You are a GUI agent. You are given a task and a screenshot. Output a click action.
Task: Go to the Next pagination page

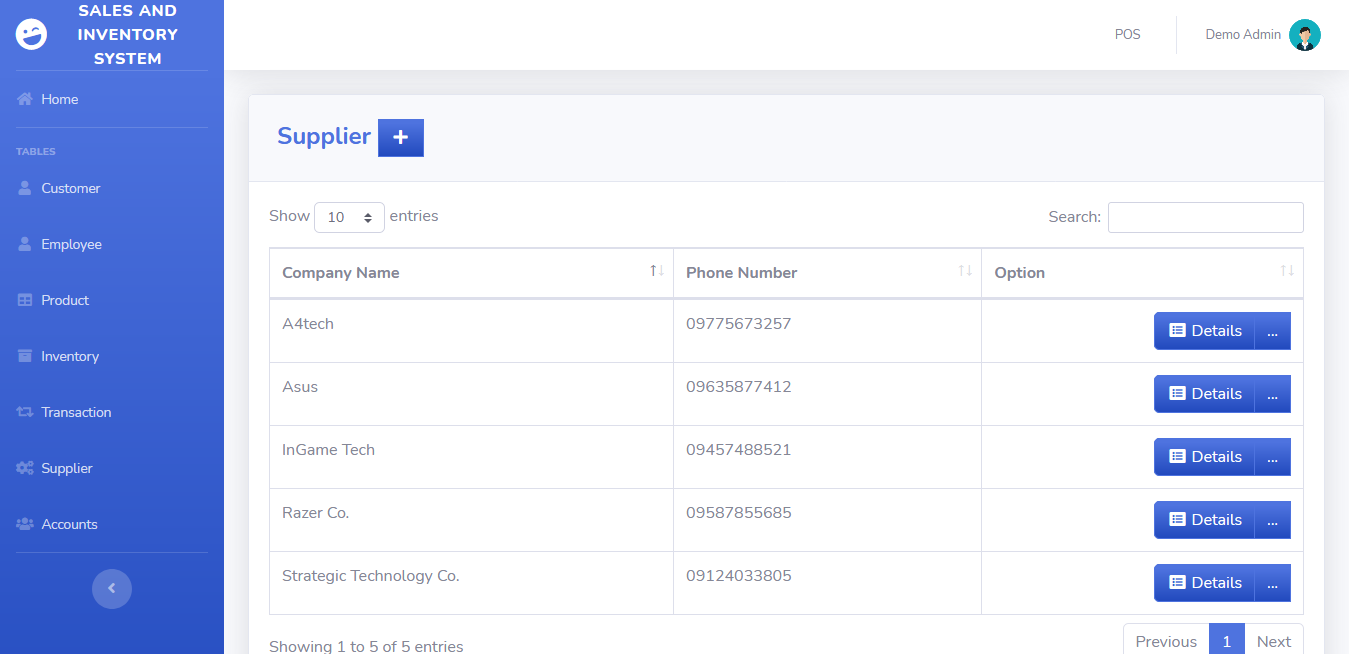pos(1274,641)
